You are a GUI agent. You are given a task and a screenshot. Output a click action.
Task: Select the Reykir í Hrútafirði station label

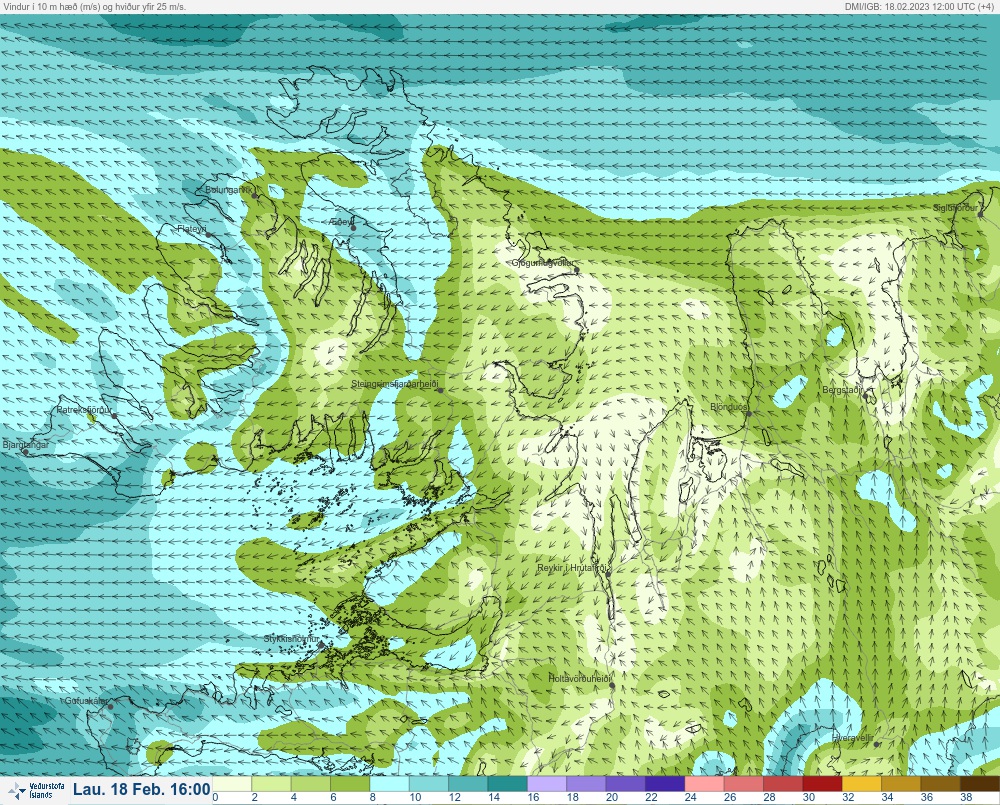(574, 568)
